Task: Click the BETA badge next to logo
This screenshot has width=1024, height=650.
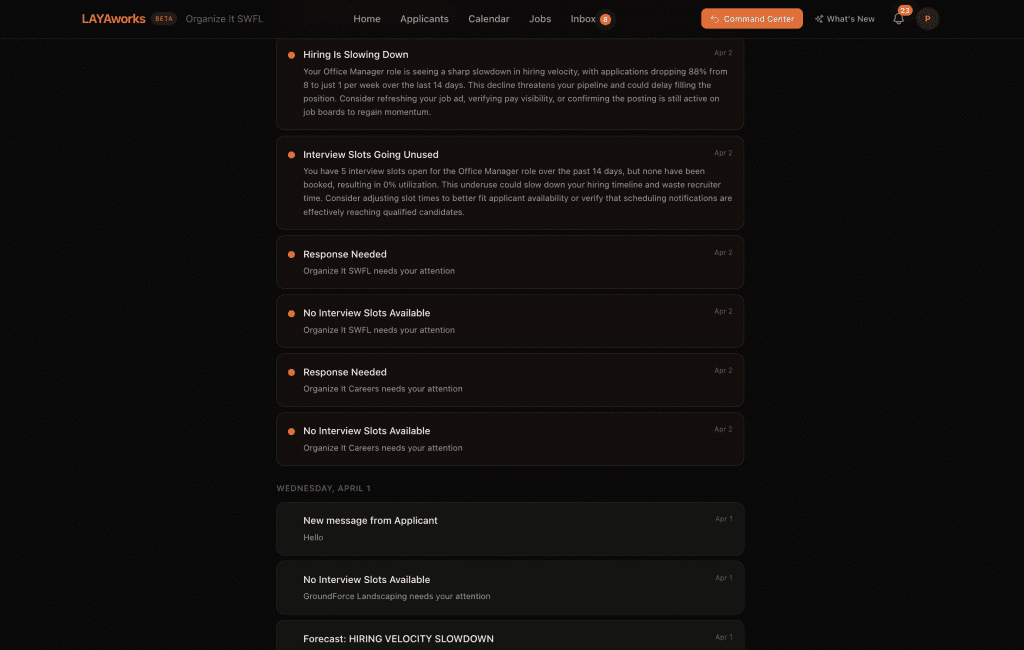Action: (x=164, y=19)
